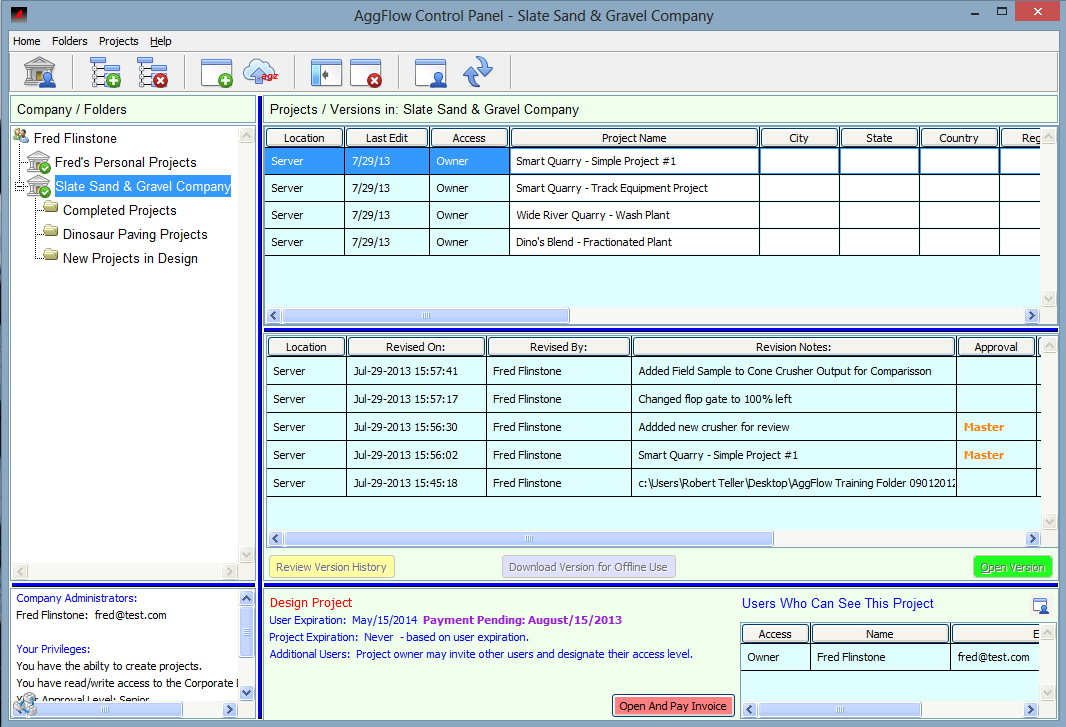
Task: Open the Projects menu
Action: tap(118, 41)
